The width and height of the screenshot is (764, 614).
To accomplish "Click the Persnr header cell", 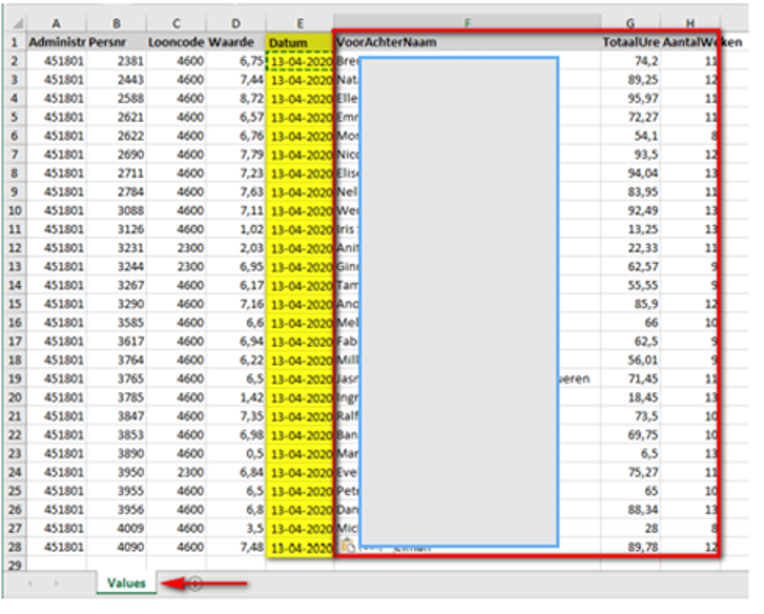I will [x=117, y=42].
